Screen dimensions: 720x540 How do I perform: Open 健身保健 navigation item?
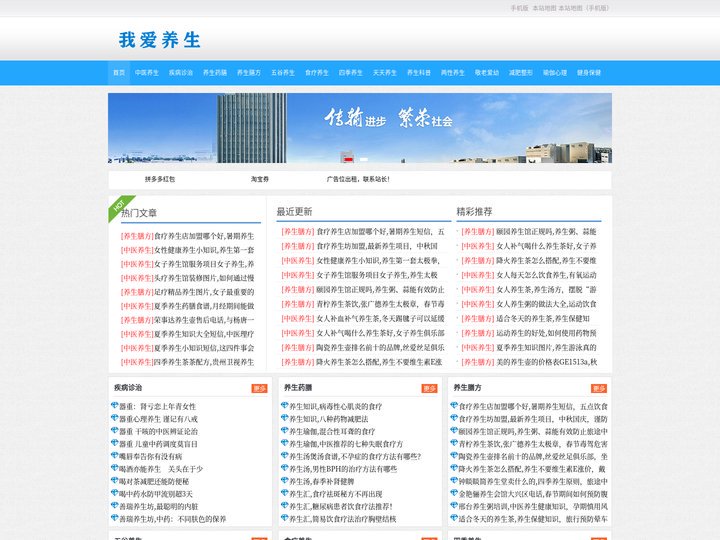tap(589, 73)
